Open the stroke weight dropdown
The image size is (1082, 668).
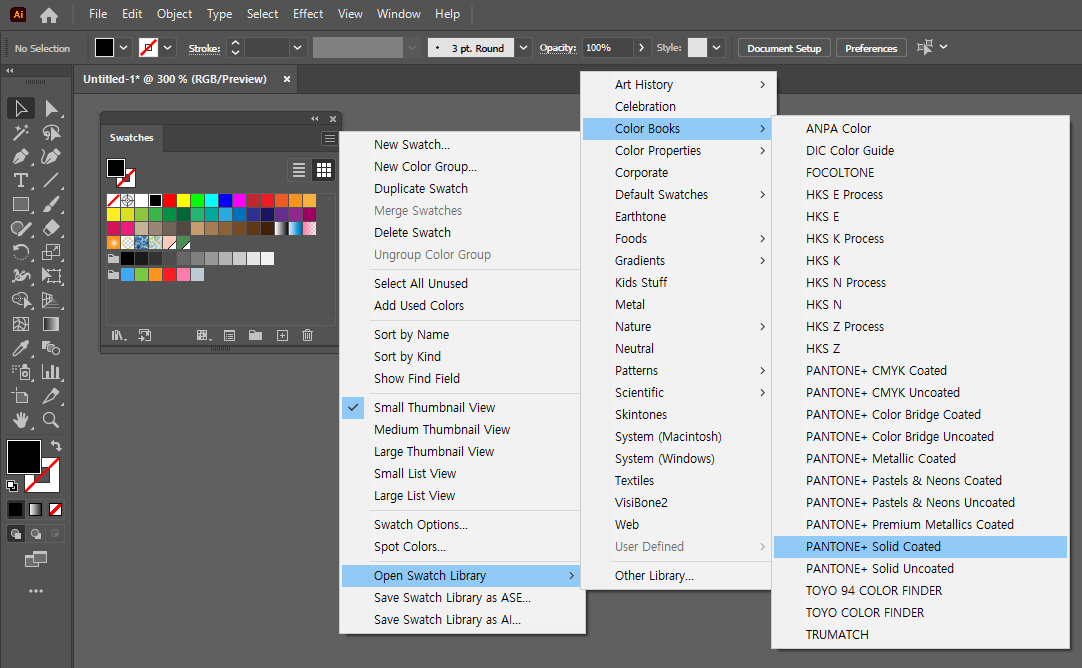pyautogui.click(x=297, y=48)
